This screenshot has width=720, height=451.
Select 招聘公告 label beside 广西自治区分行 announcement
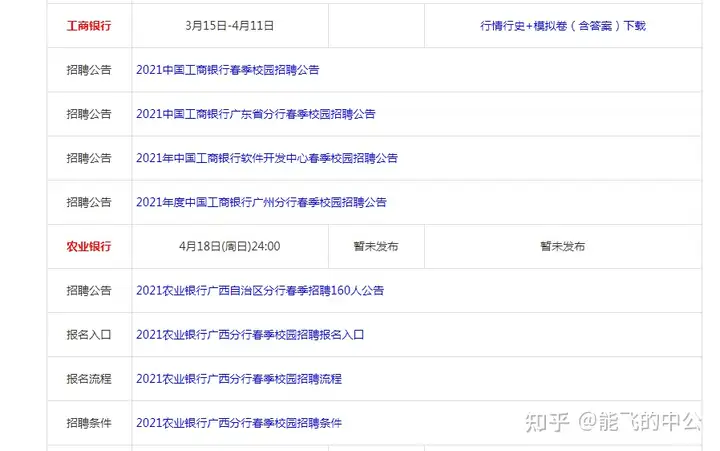[89, 290]
